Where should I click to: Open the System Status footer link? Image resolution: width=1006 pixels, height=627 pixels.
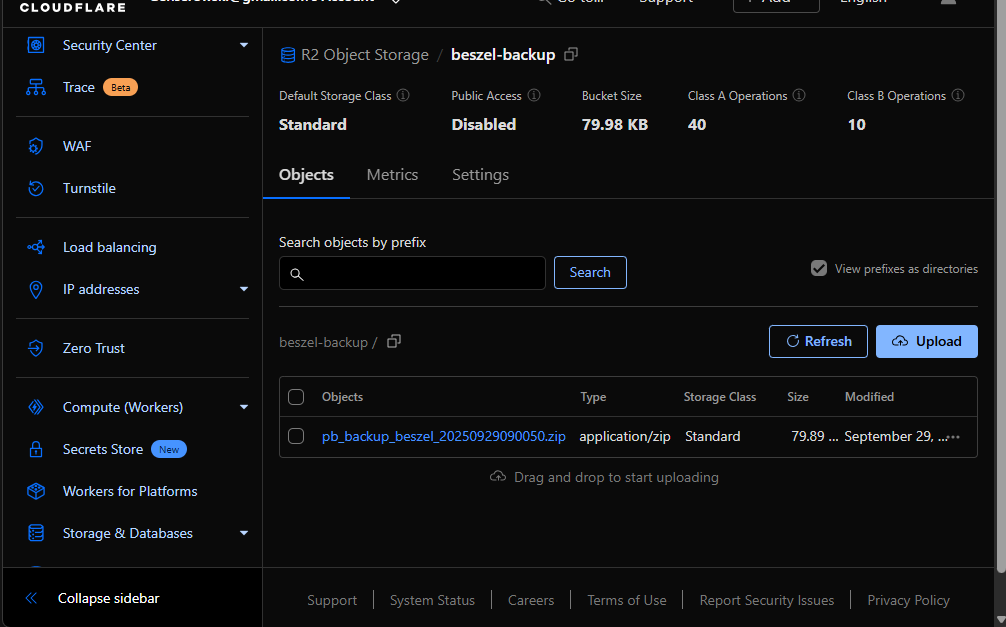coord(432,601)
